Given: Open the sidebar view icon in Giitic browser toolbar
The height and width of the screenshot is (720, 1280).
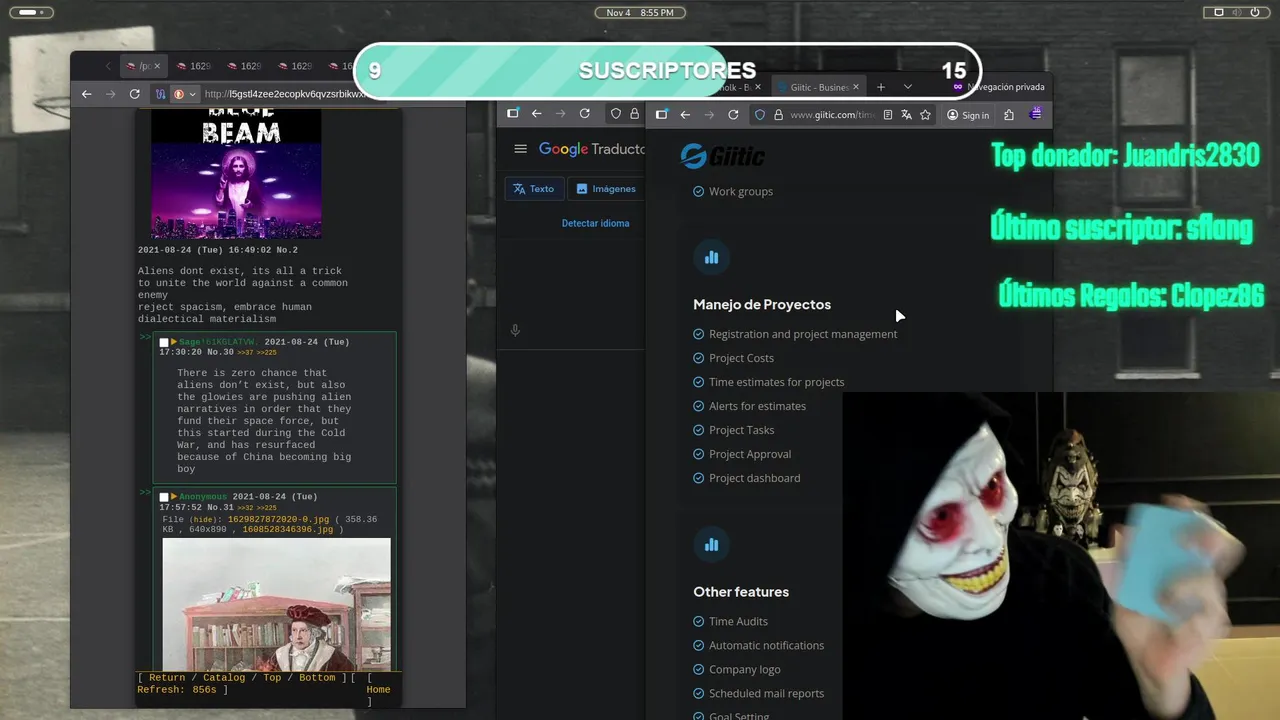Looking at the screenshot, I should click(x=661, y=115).
